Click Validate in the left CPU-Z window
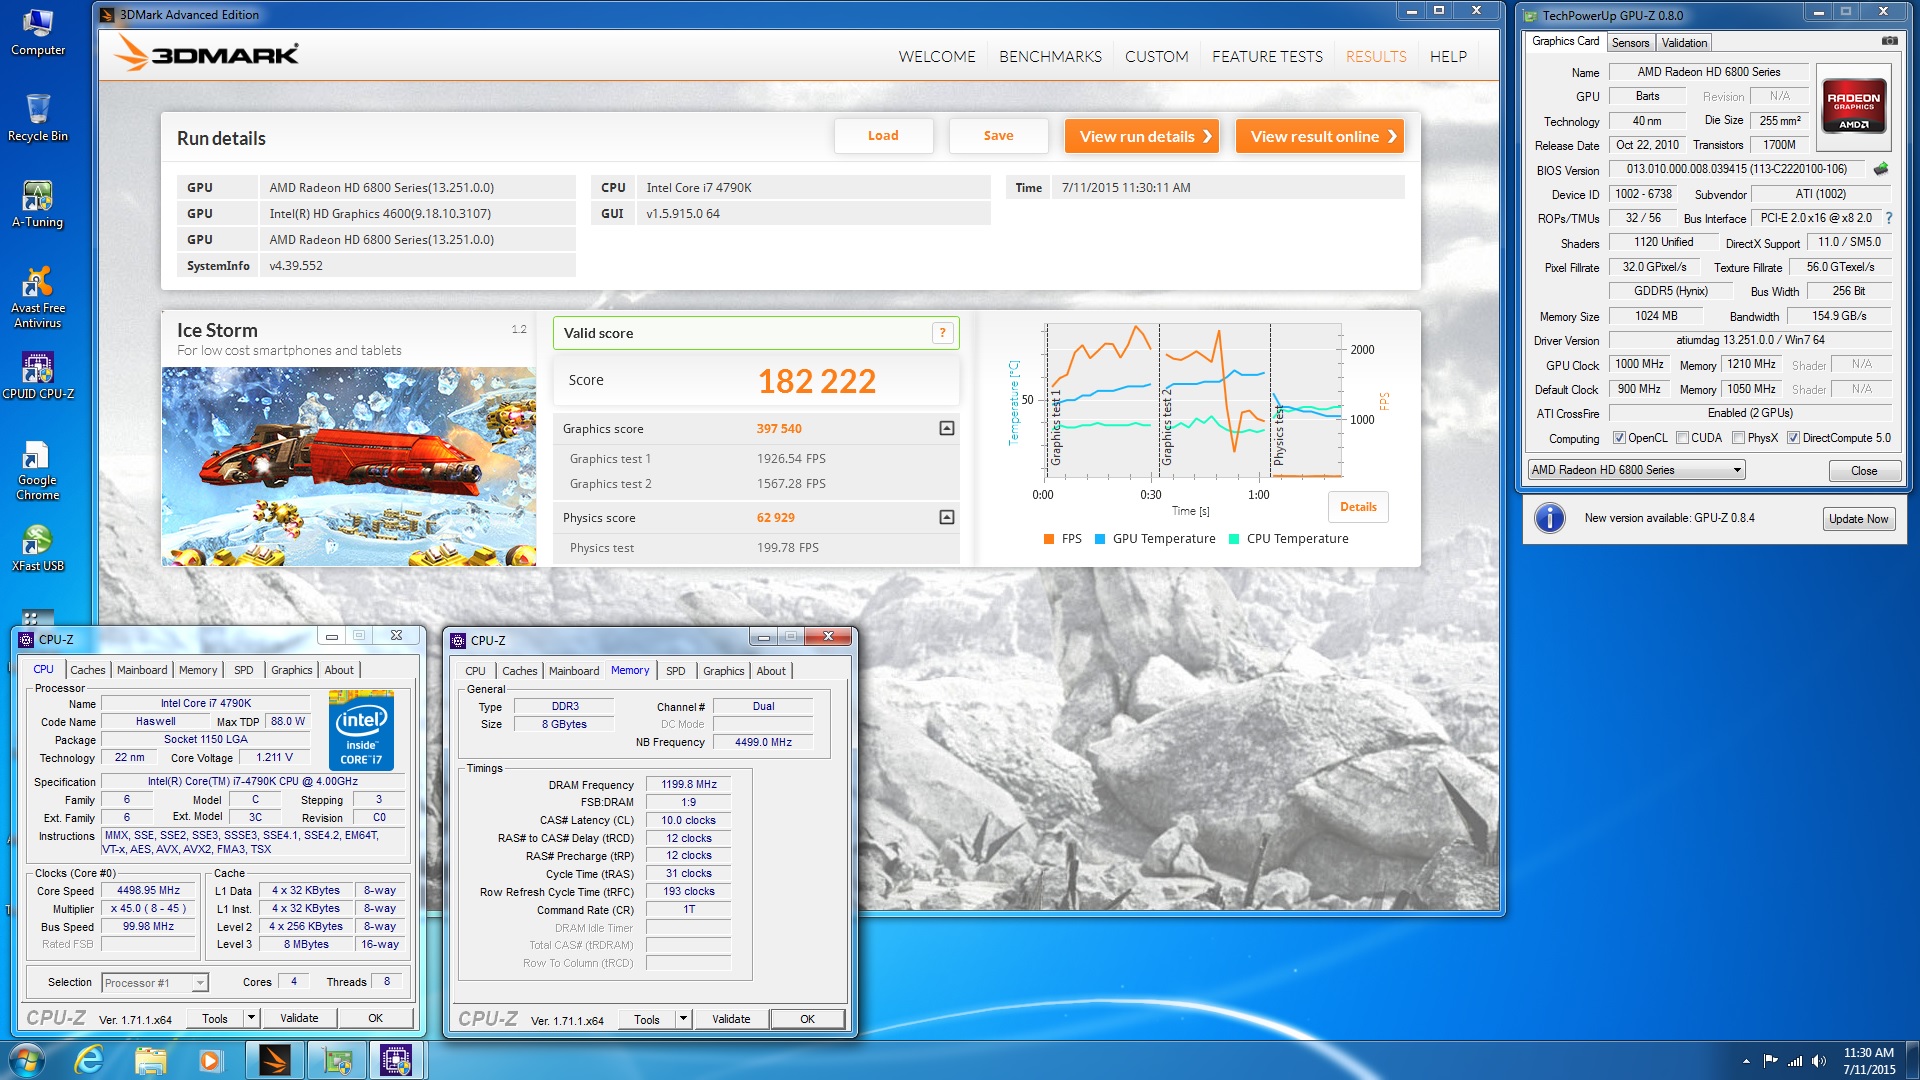 coord(299,1018)
